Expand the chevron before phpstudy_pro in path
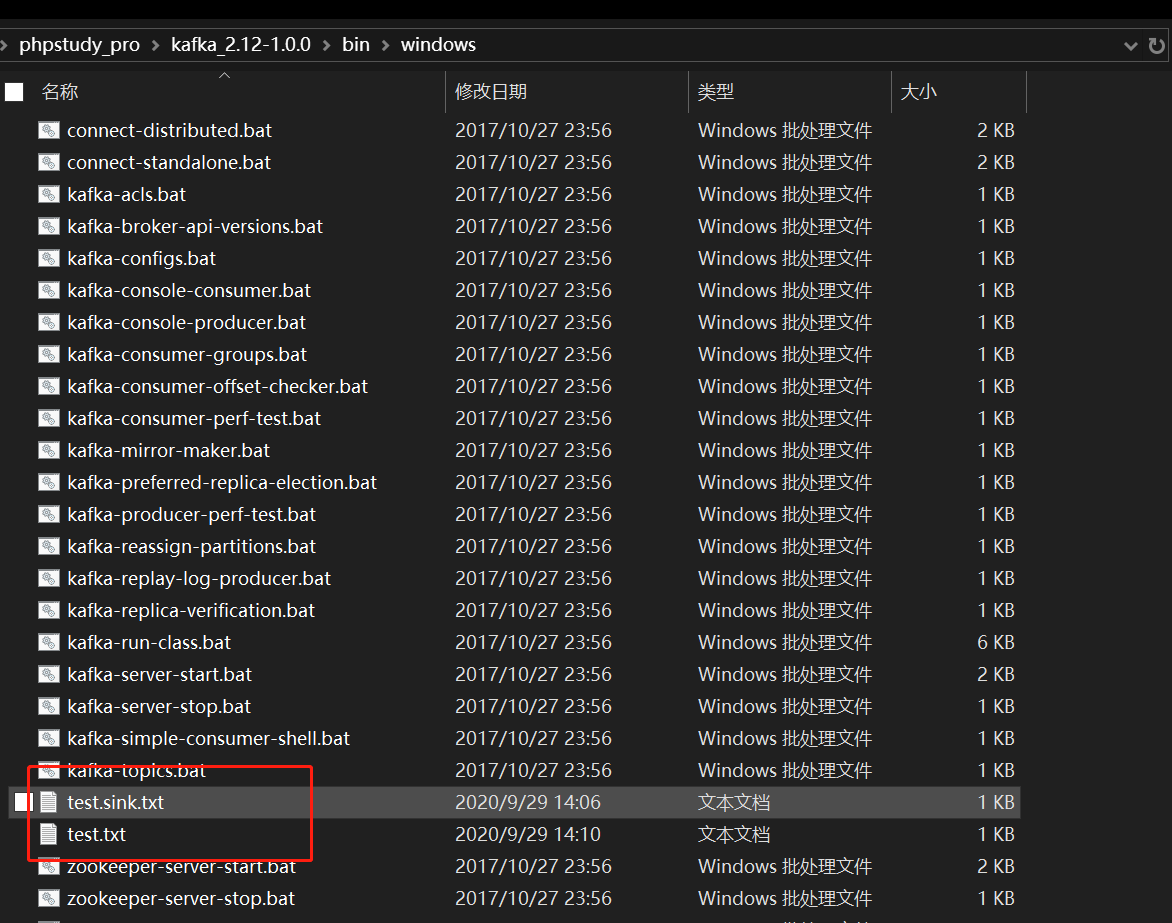The height and width of the screenshot is (923, 1172). tap(4, 46)
